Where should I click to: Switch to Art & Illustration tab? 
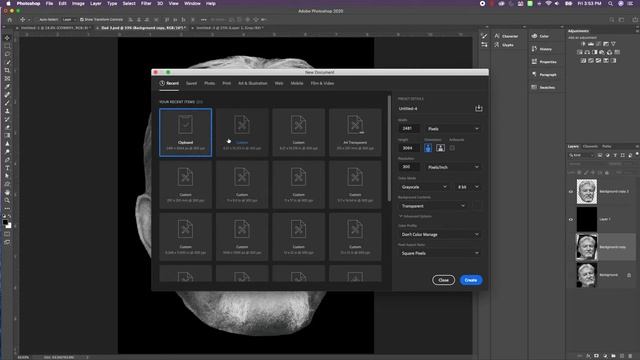[253, 83]
